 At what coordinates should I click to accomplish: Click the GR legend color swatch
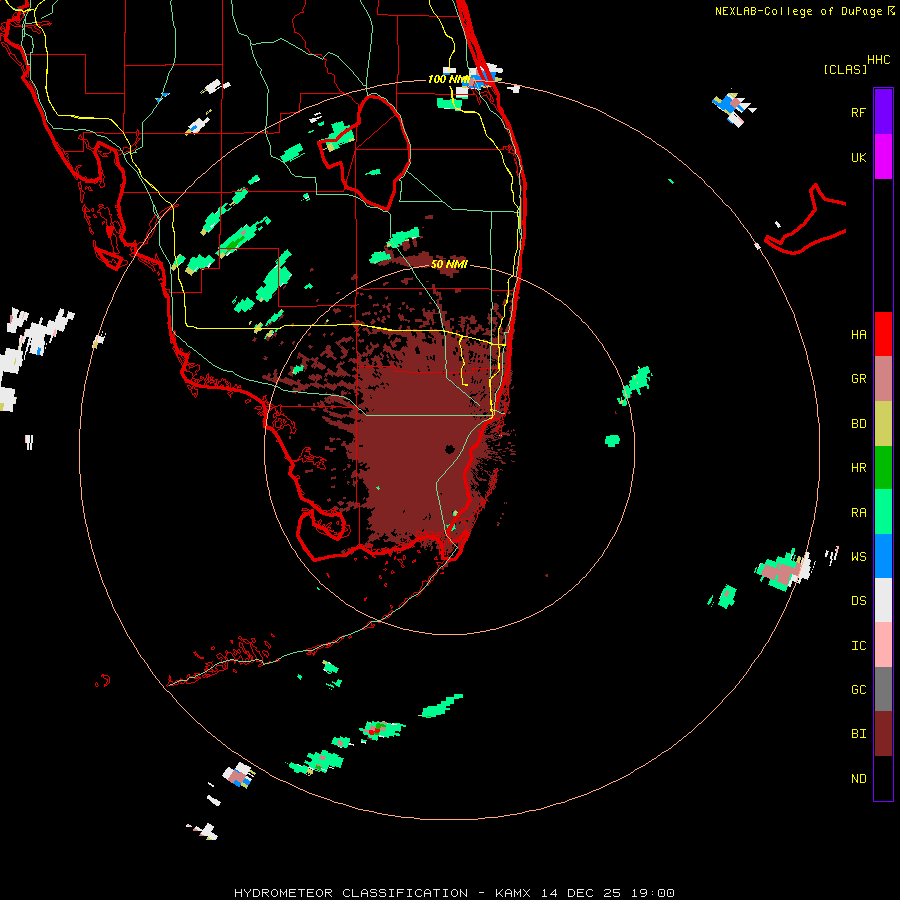(883, 379)
